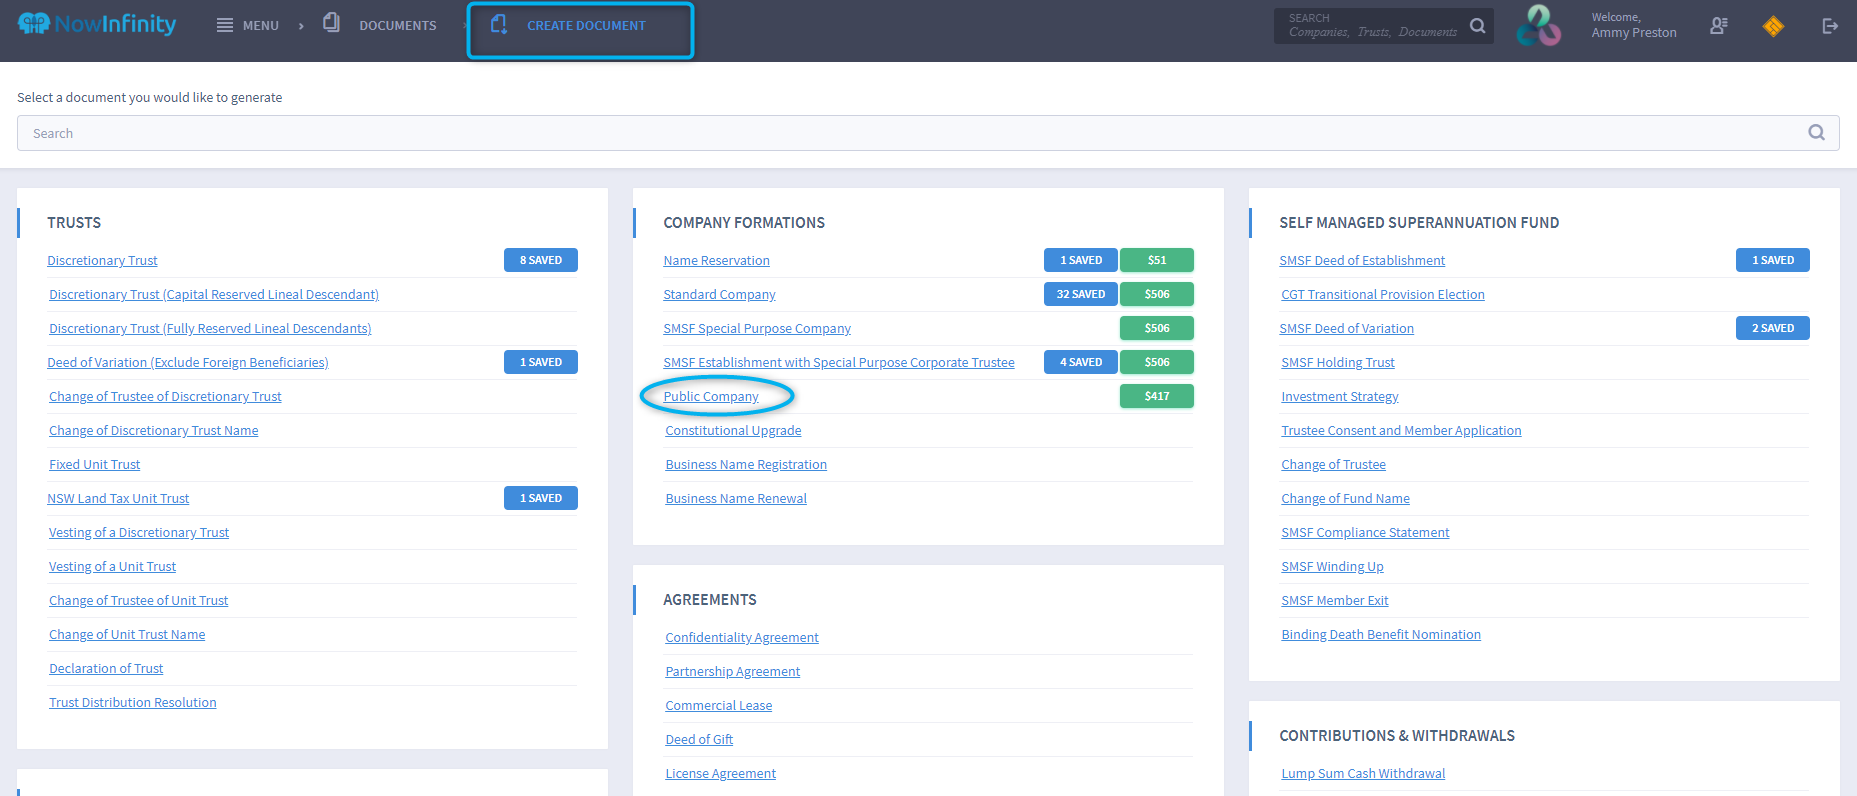The height and width of the screenshot is (796, 1857).
Task: Open the License Agreement link
Action: click(x=721, y=773)
